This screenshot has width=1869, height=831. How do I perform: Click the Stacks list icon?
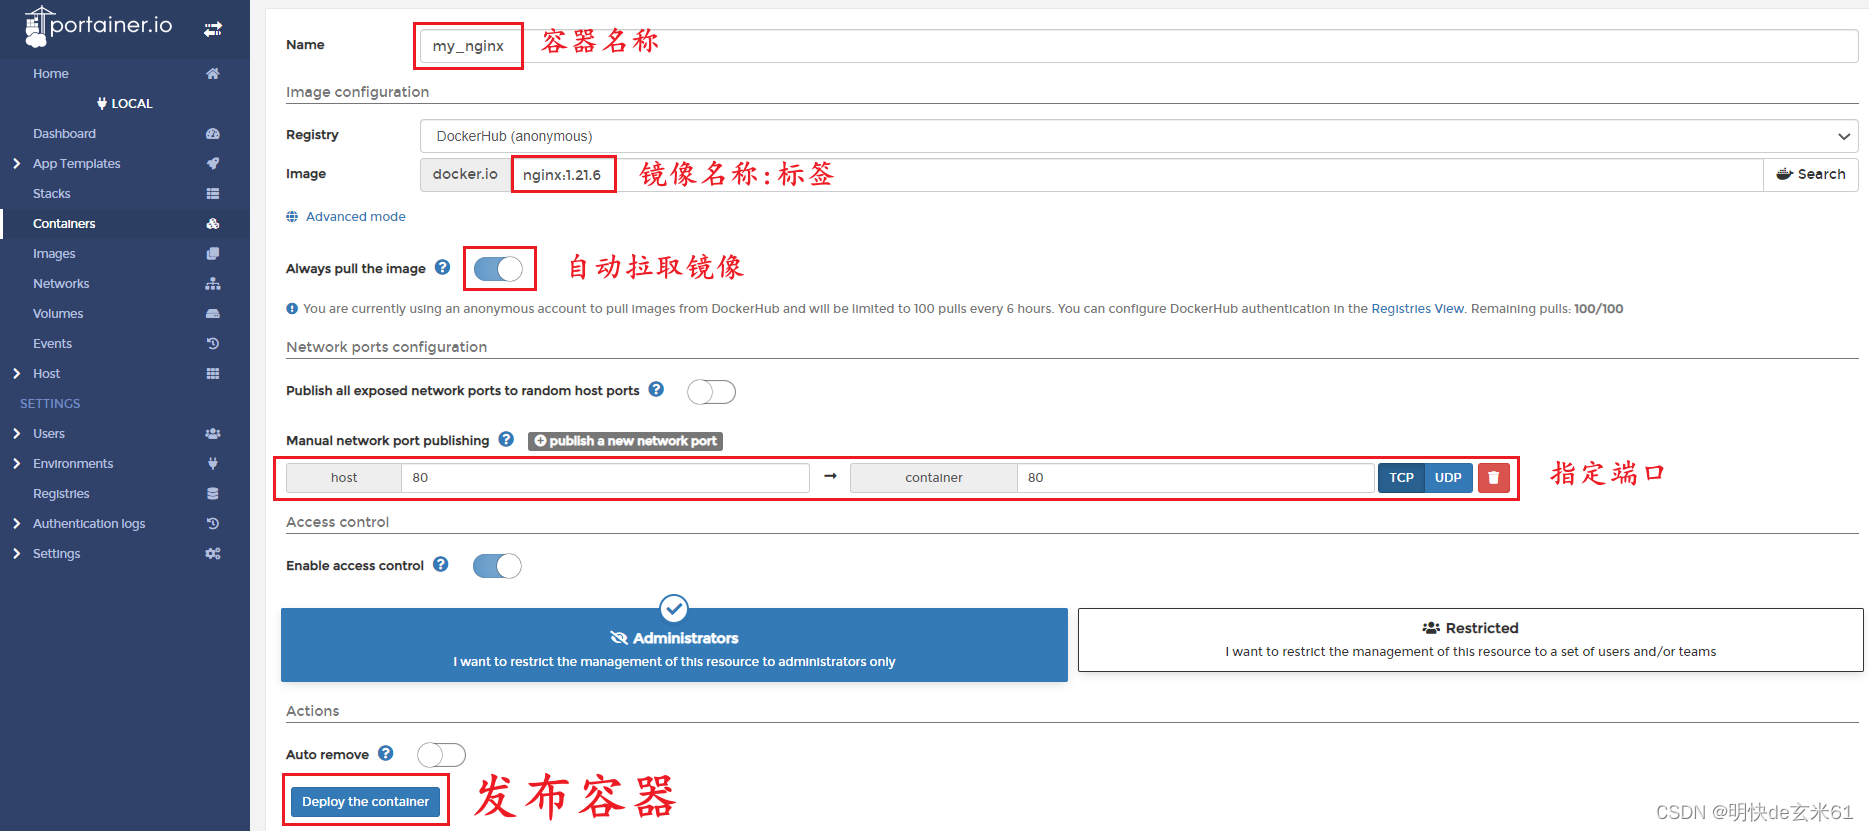213,193
